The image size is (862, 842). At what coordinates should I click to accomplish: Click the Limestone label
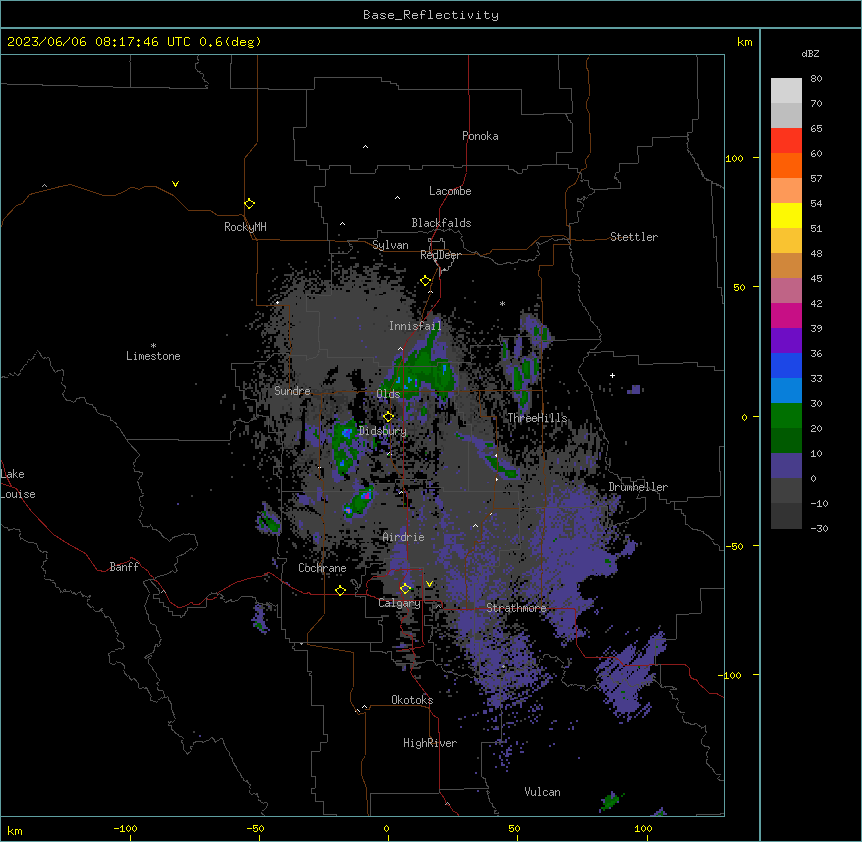[x=153, y=356]
